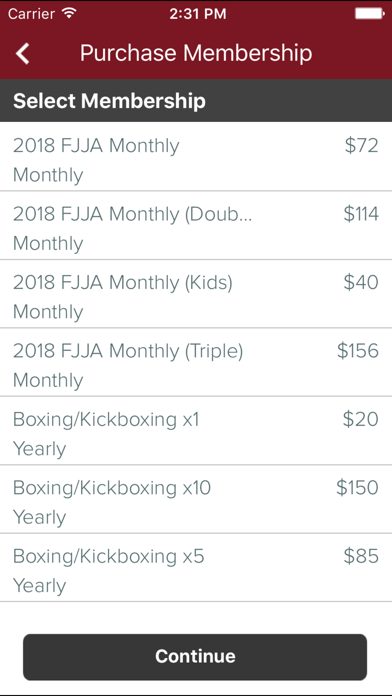This screenshot has width=392, height=696.
Task: Click the Continue button
Action: tap(195, 657)
